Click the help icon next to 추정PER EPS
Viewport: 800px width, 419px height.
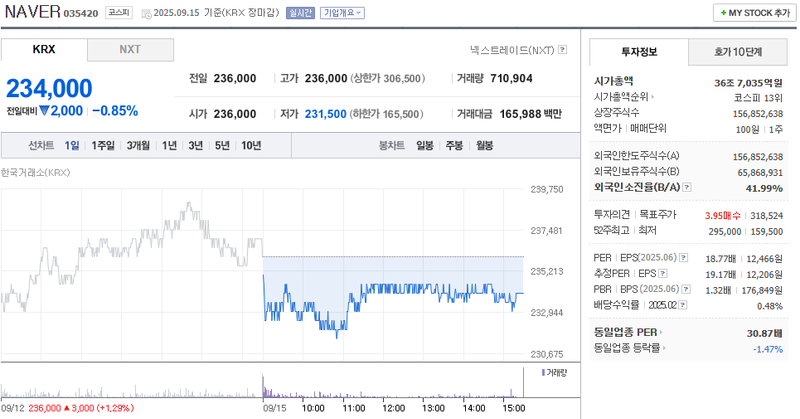click(663, 274)
